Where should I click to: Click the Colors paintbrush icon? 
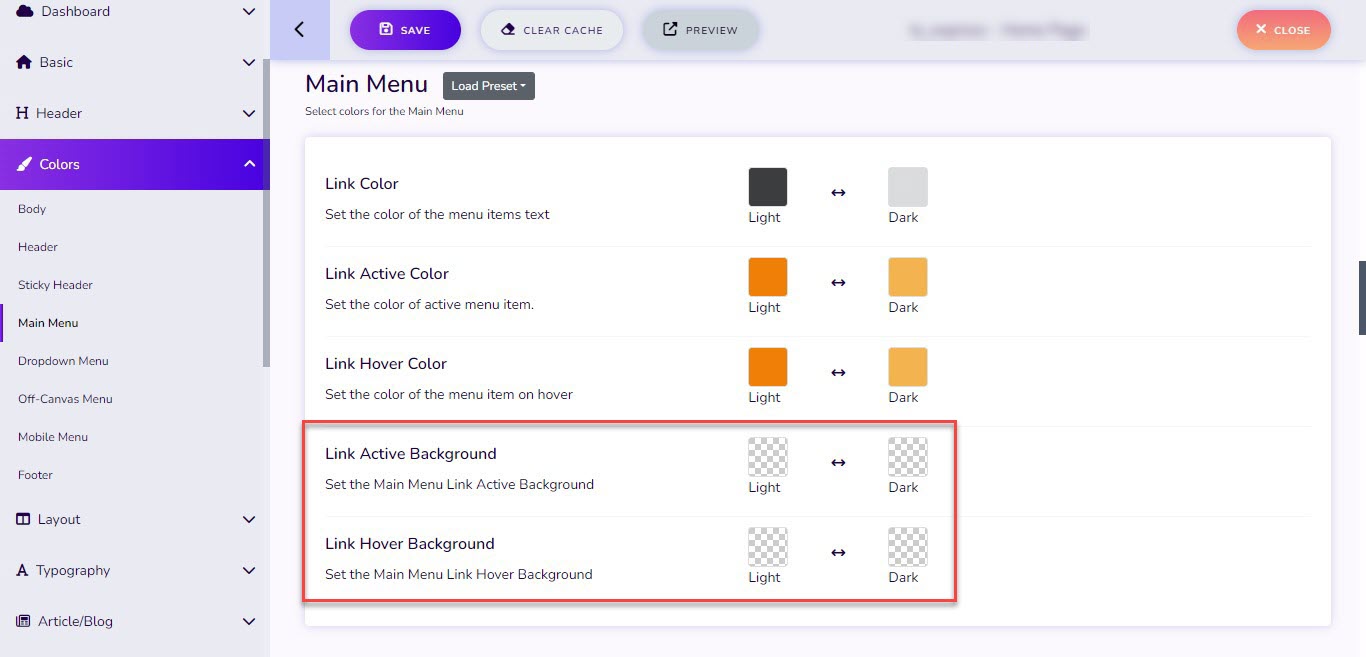pos(25,164)
